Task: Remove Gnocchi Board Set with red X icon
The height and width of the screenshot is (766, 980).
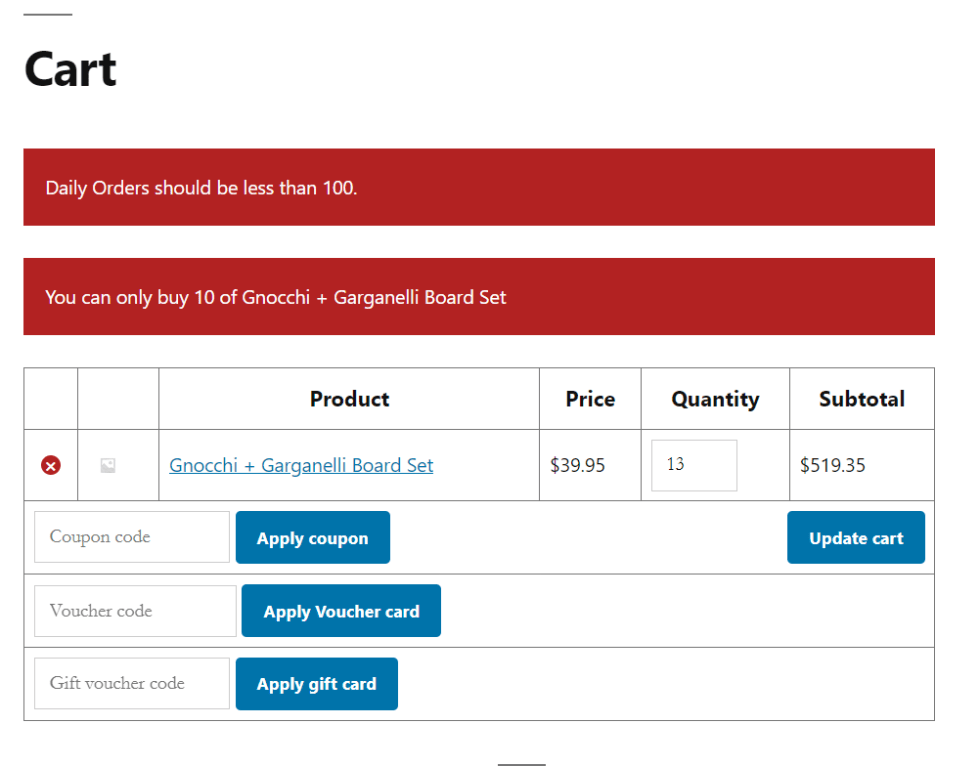Action: point(50,465)
